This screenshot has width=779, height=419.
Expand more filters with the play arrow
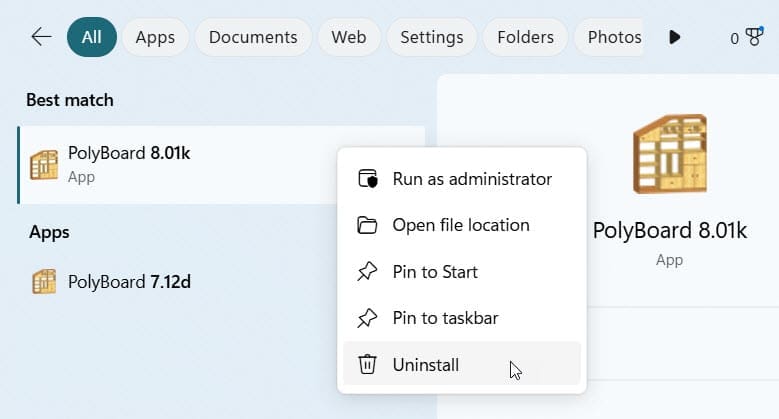click(674, 37)
